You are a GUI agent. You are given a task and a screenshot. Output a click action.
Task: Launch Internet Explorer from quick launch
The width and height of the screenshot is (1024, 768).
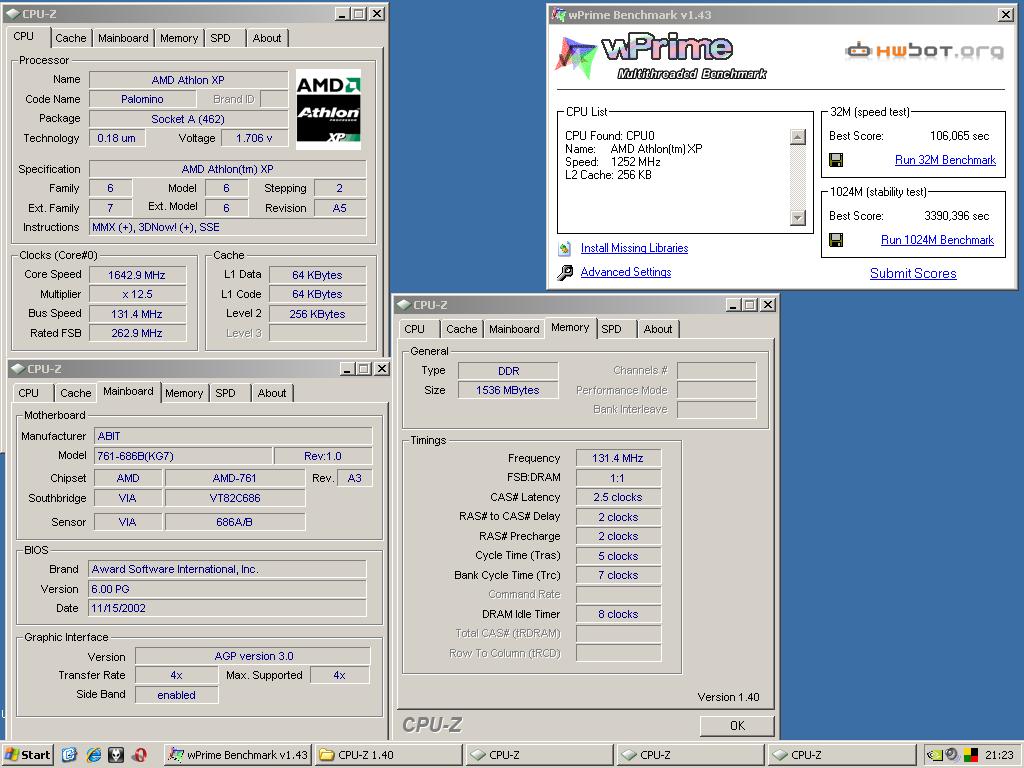(93, 755)
